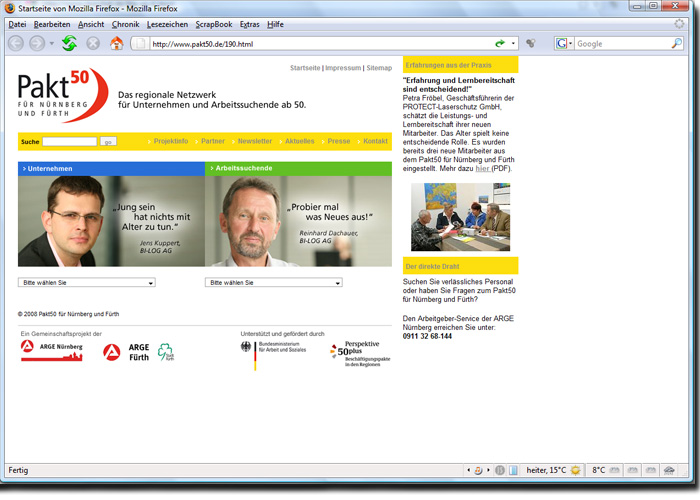This screenshot has height=500, width=700.
Task: Open the ScrapBook menu
Action: pos(214,24)
